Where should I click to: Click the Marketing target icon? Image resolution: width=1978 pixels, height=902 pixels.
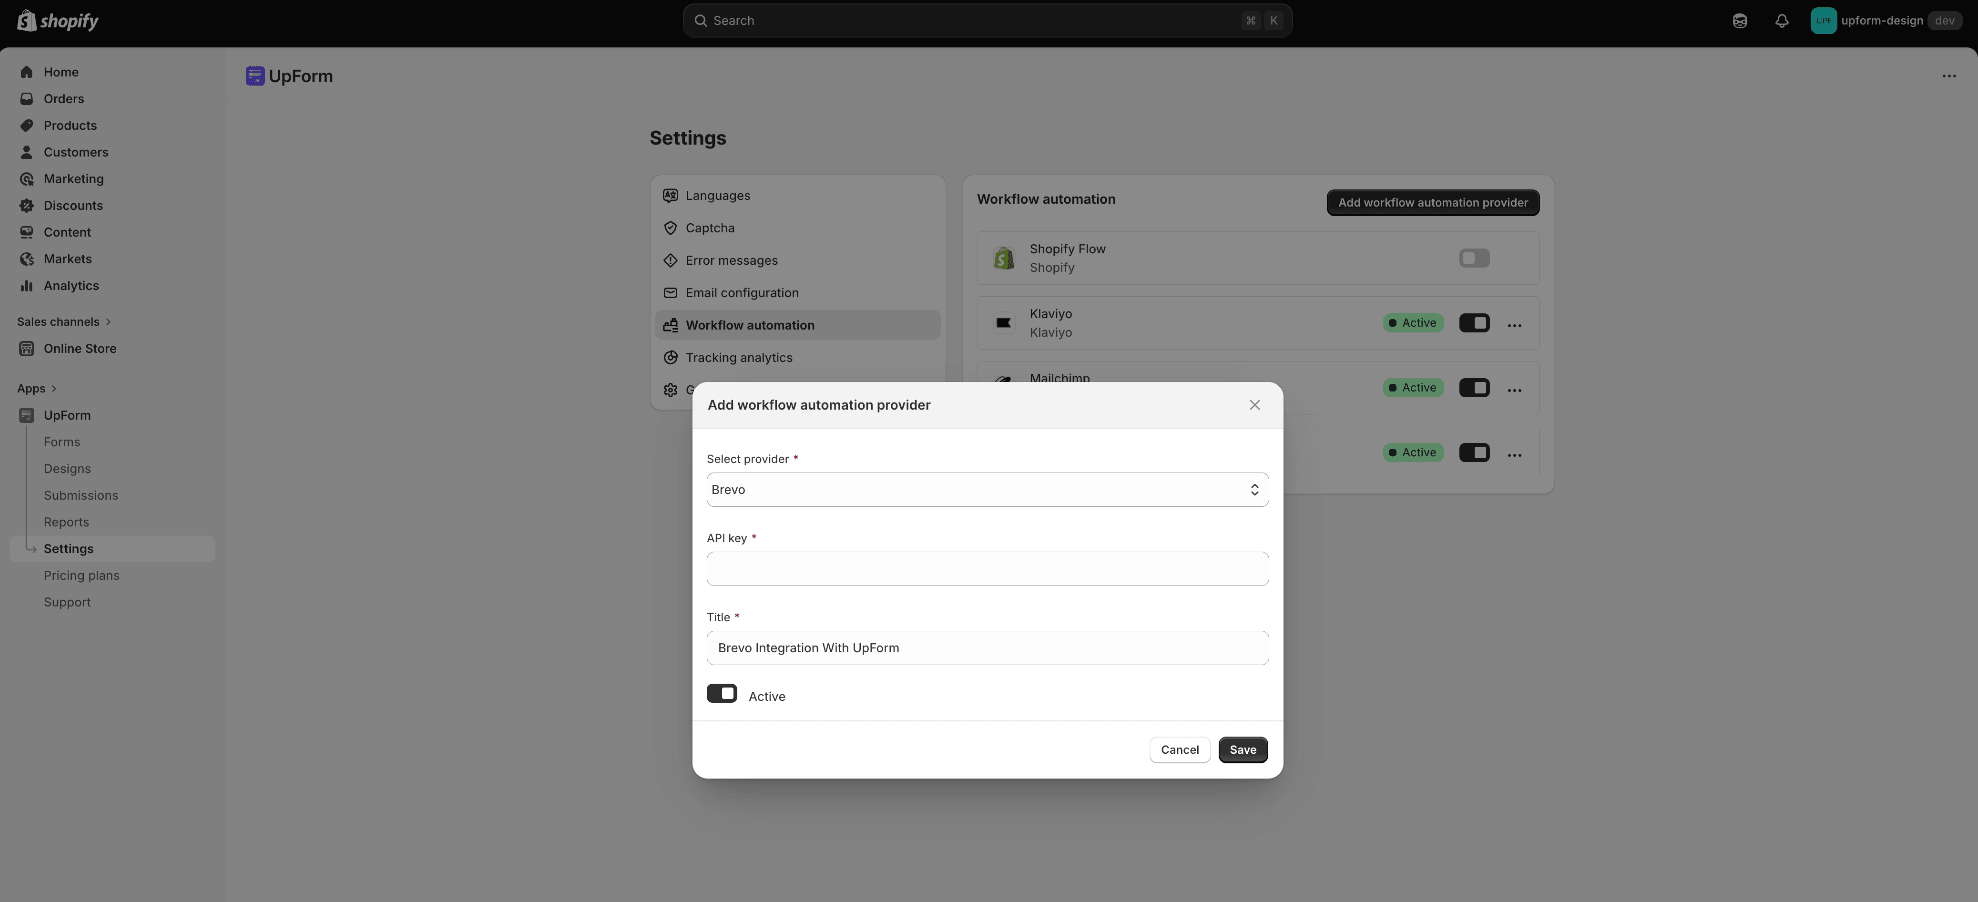point(27,179)
